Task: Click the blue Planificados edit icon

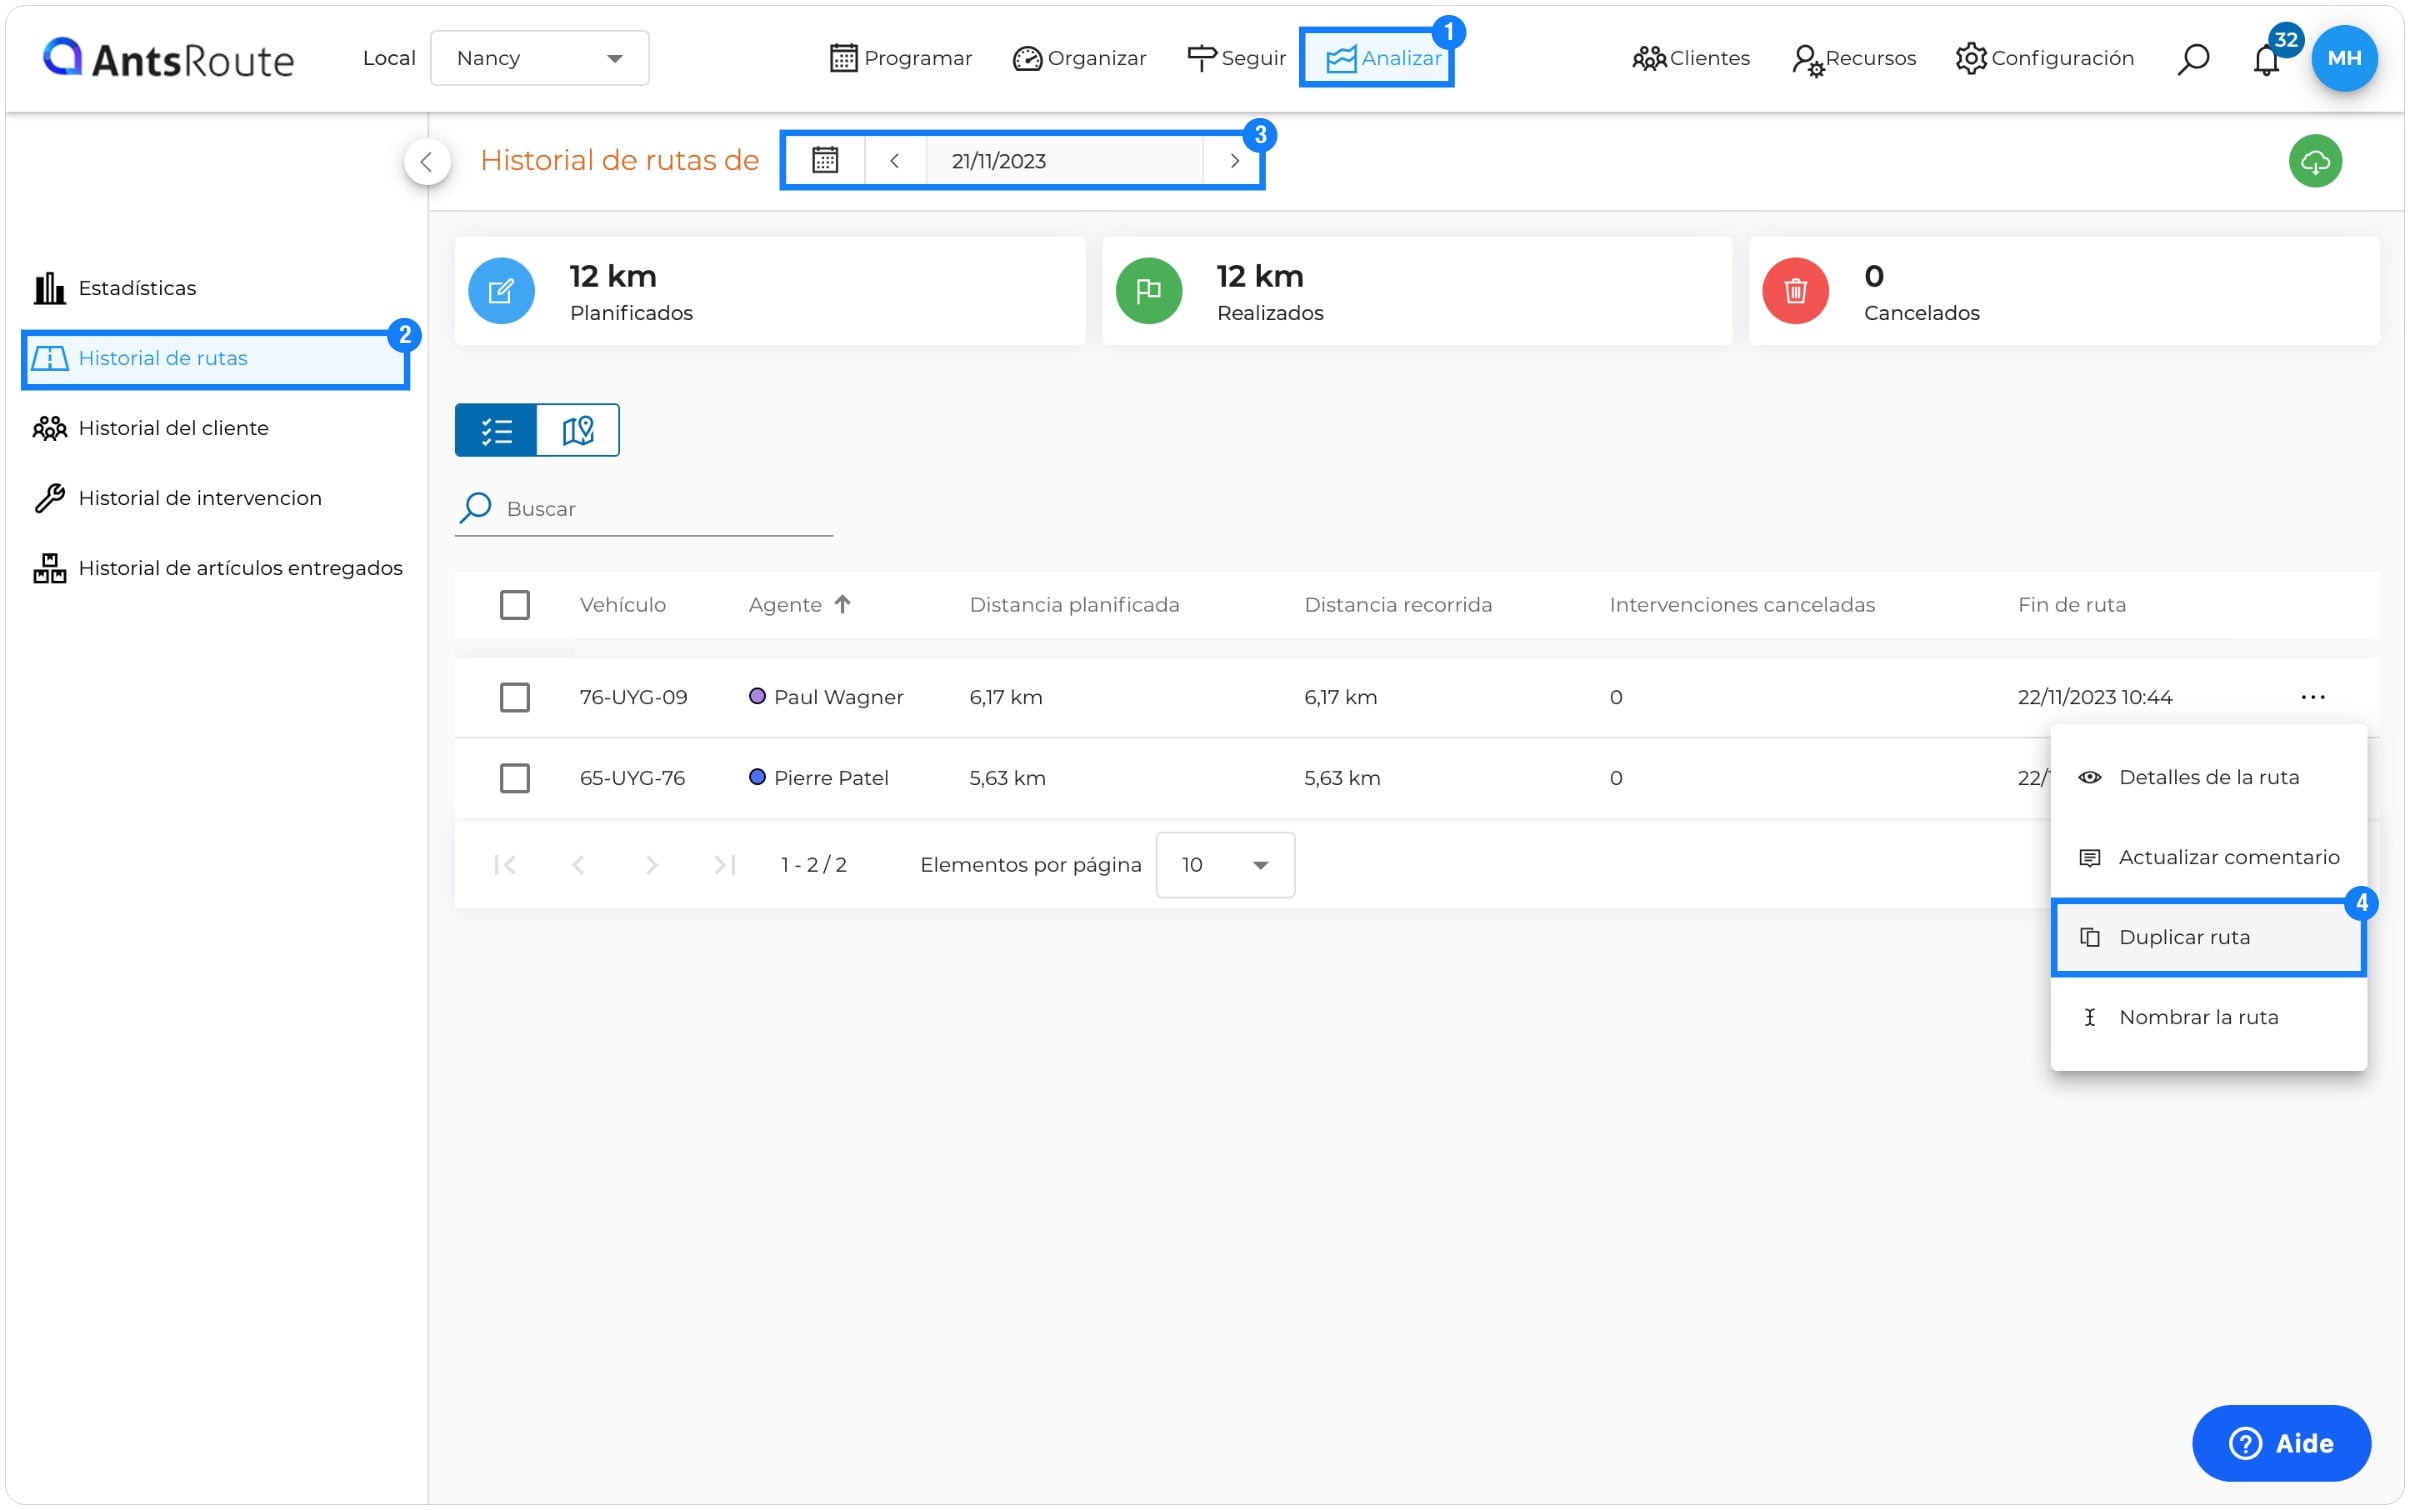Action: pyautogui.click(x=501, y=291)
